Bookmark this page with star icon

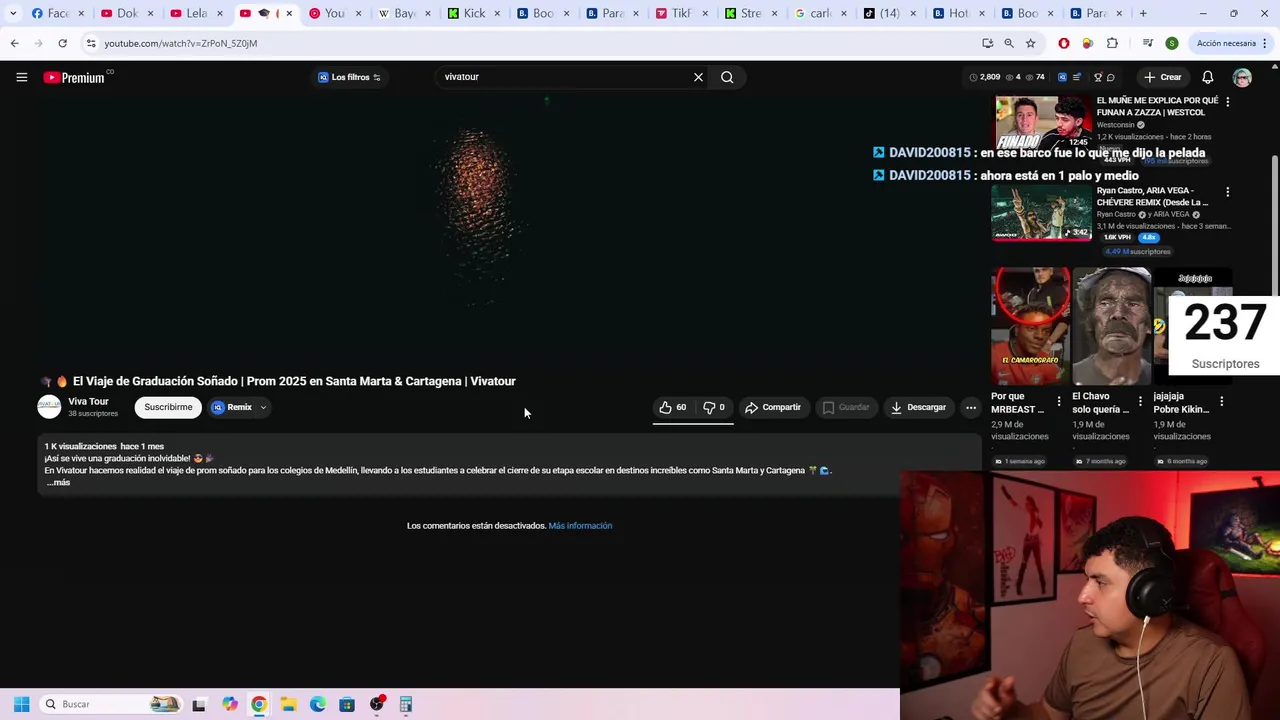[1030, 43]
